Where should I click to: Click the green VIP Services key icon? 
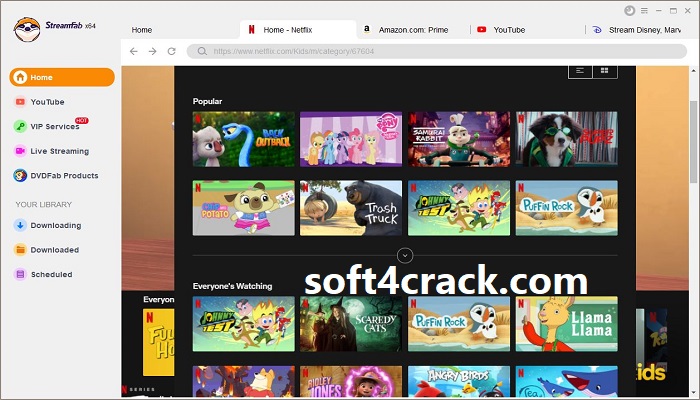(x=20, y=126)
